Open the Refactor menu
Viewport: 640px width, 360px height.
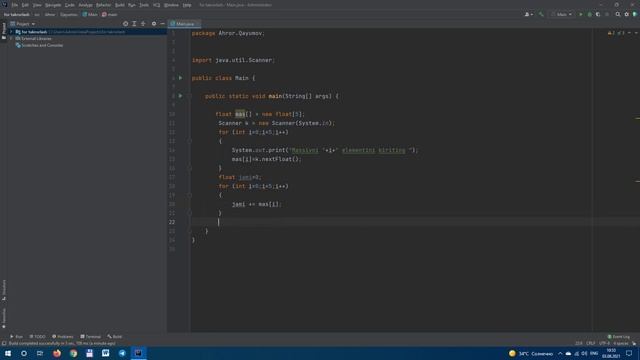[104, 5]
